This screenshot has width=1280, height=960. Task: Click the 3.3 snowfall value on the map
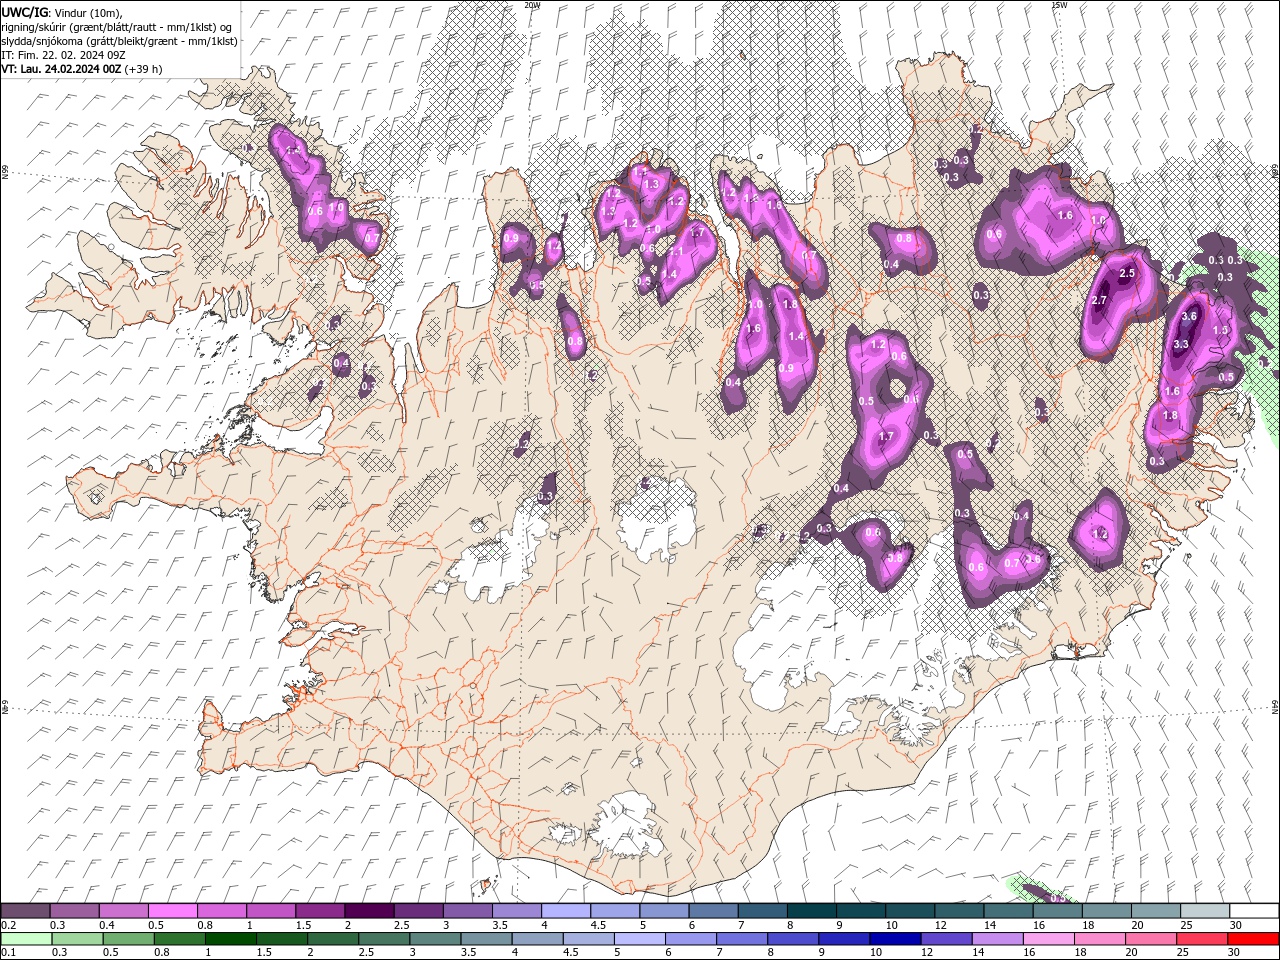pos(1180,344)
